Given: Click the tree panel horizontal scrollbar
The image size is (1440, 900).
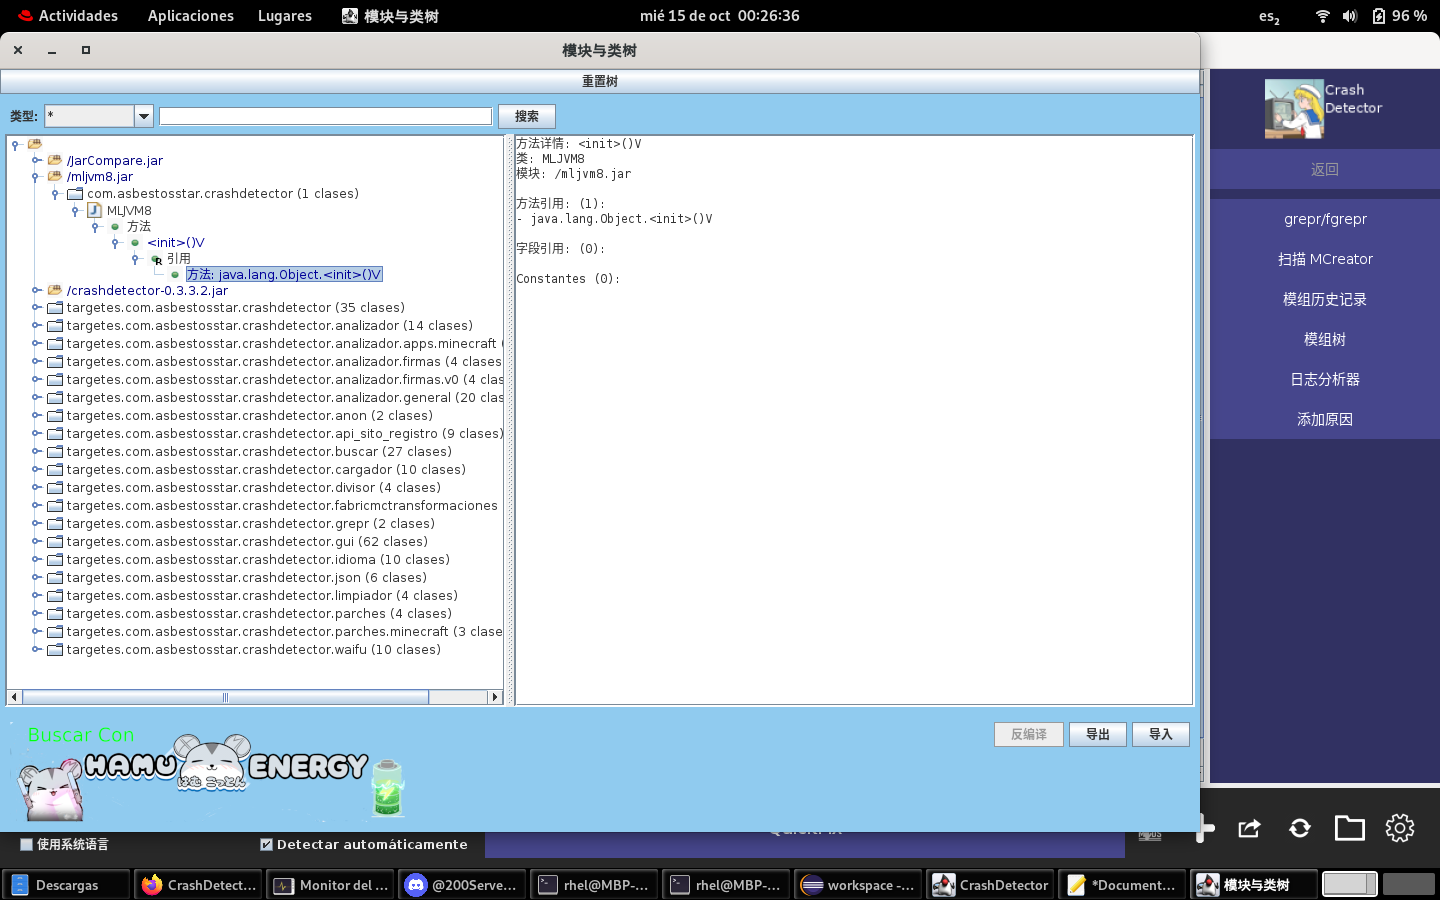Looking at the screenshot, I should pyautogui.click(x=225, y=697).
